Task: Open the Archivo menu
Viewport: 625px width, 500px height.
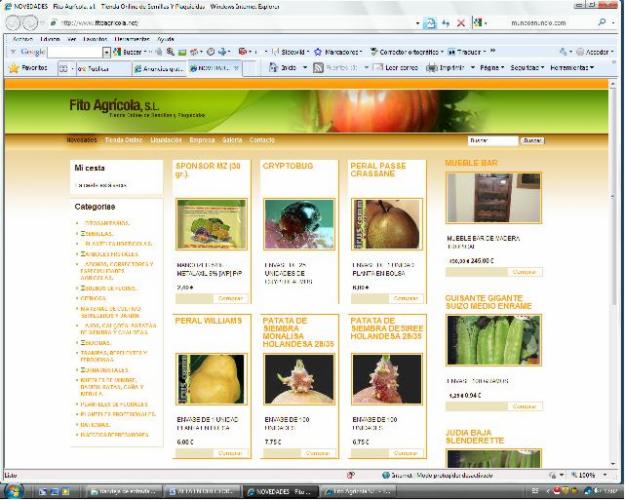Action: 23,39
